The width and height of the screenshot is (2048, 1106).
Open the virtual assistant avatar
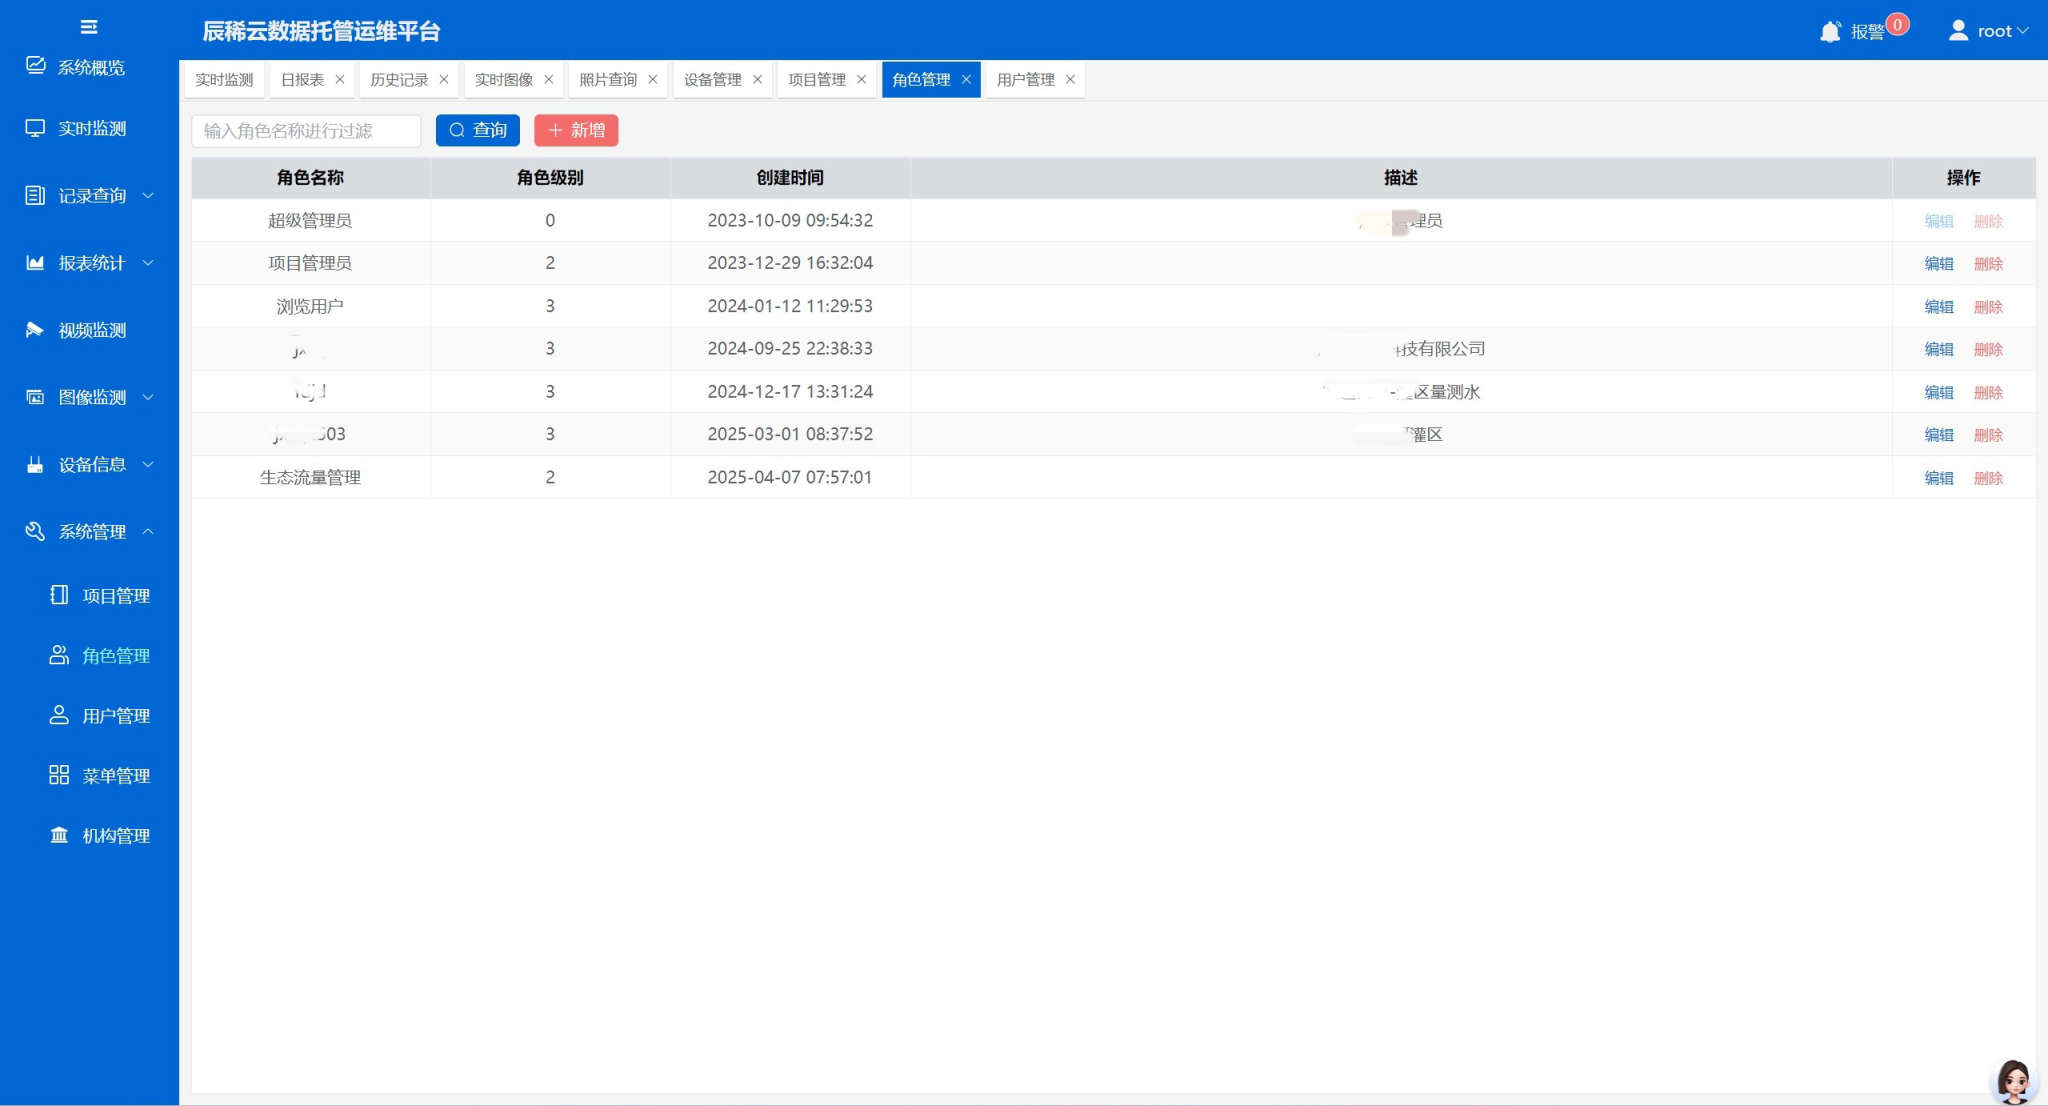click(2013, 1080)
